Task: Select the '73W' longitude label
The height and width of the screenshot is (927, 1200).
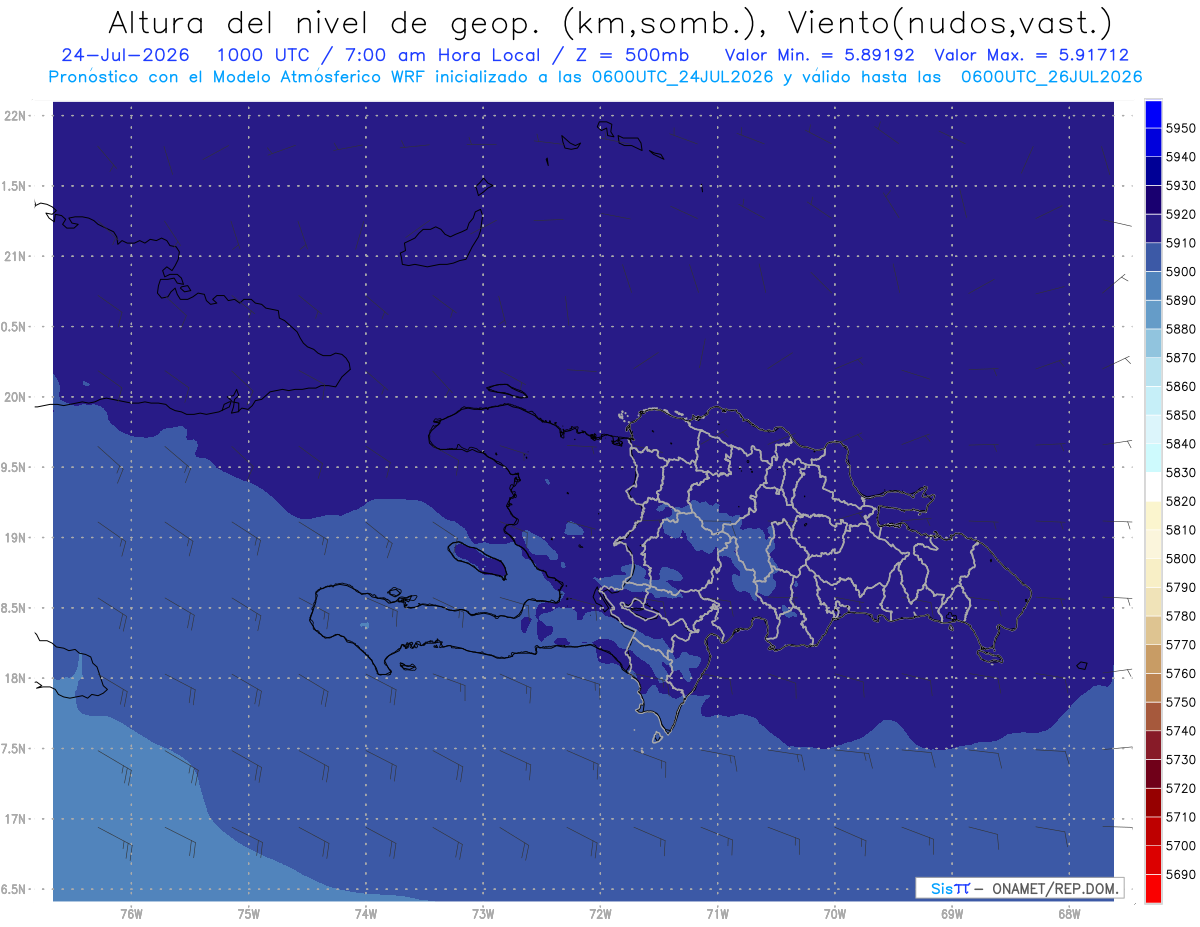Action: point(483,913)
